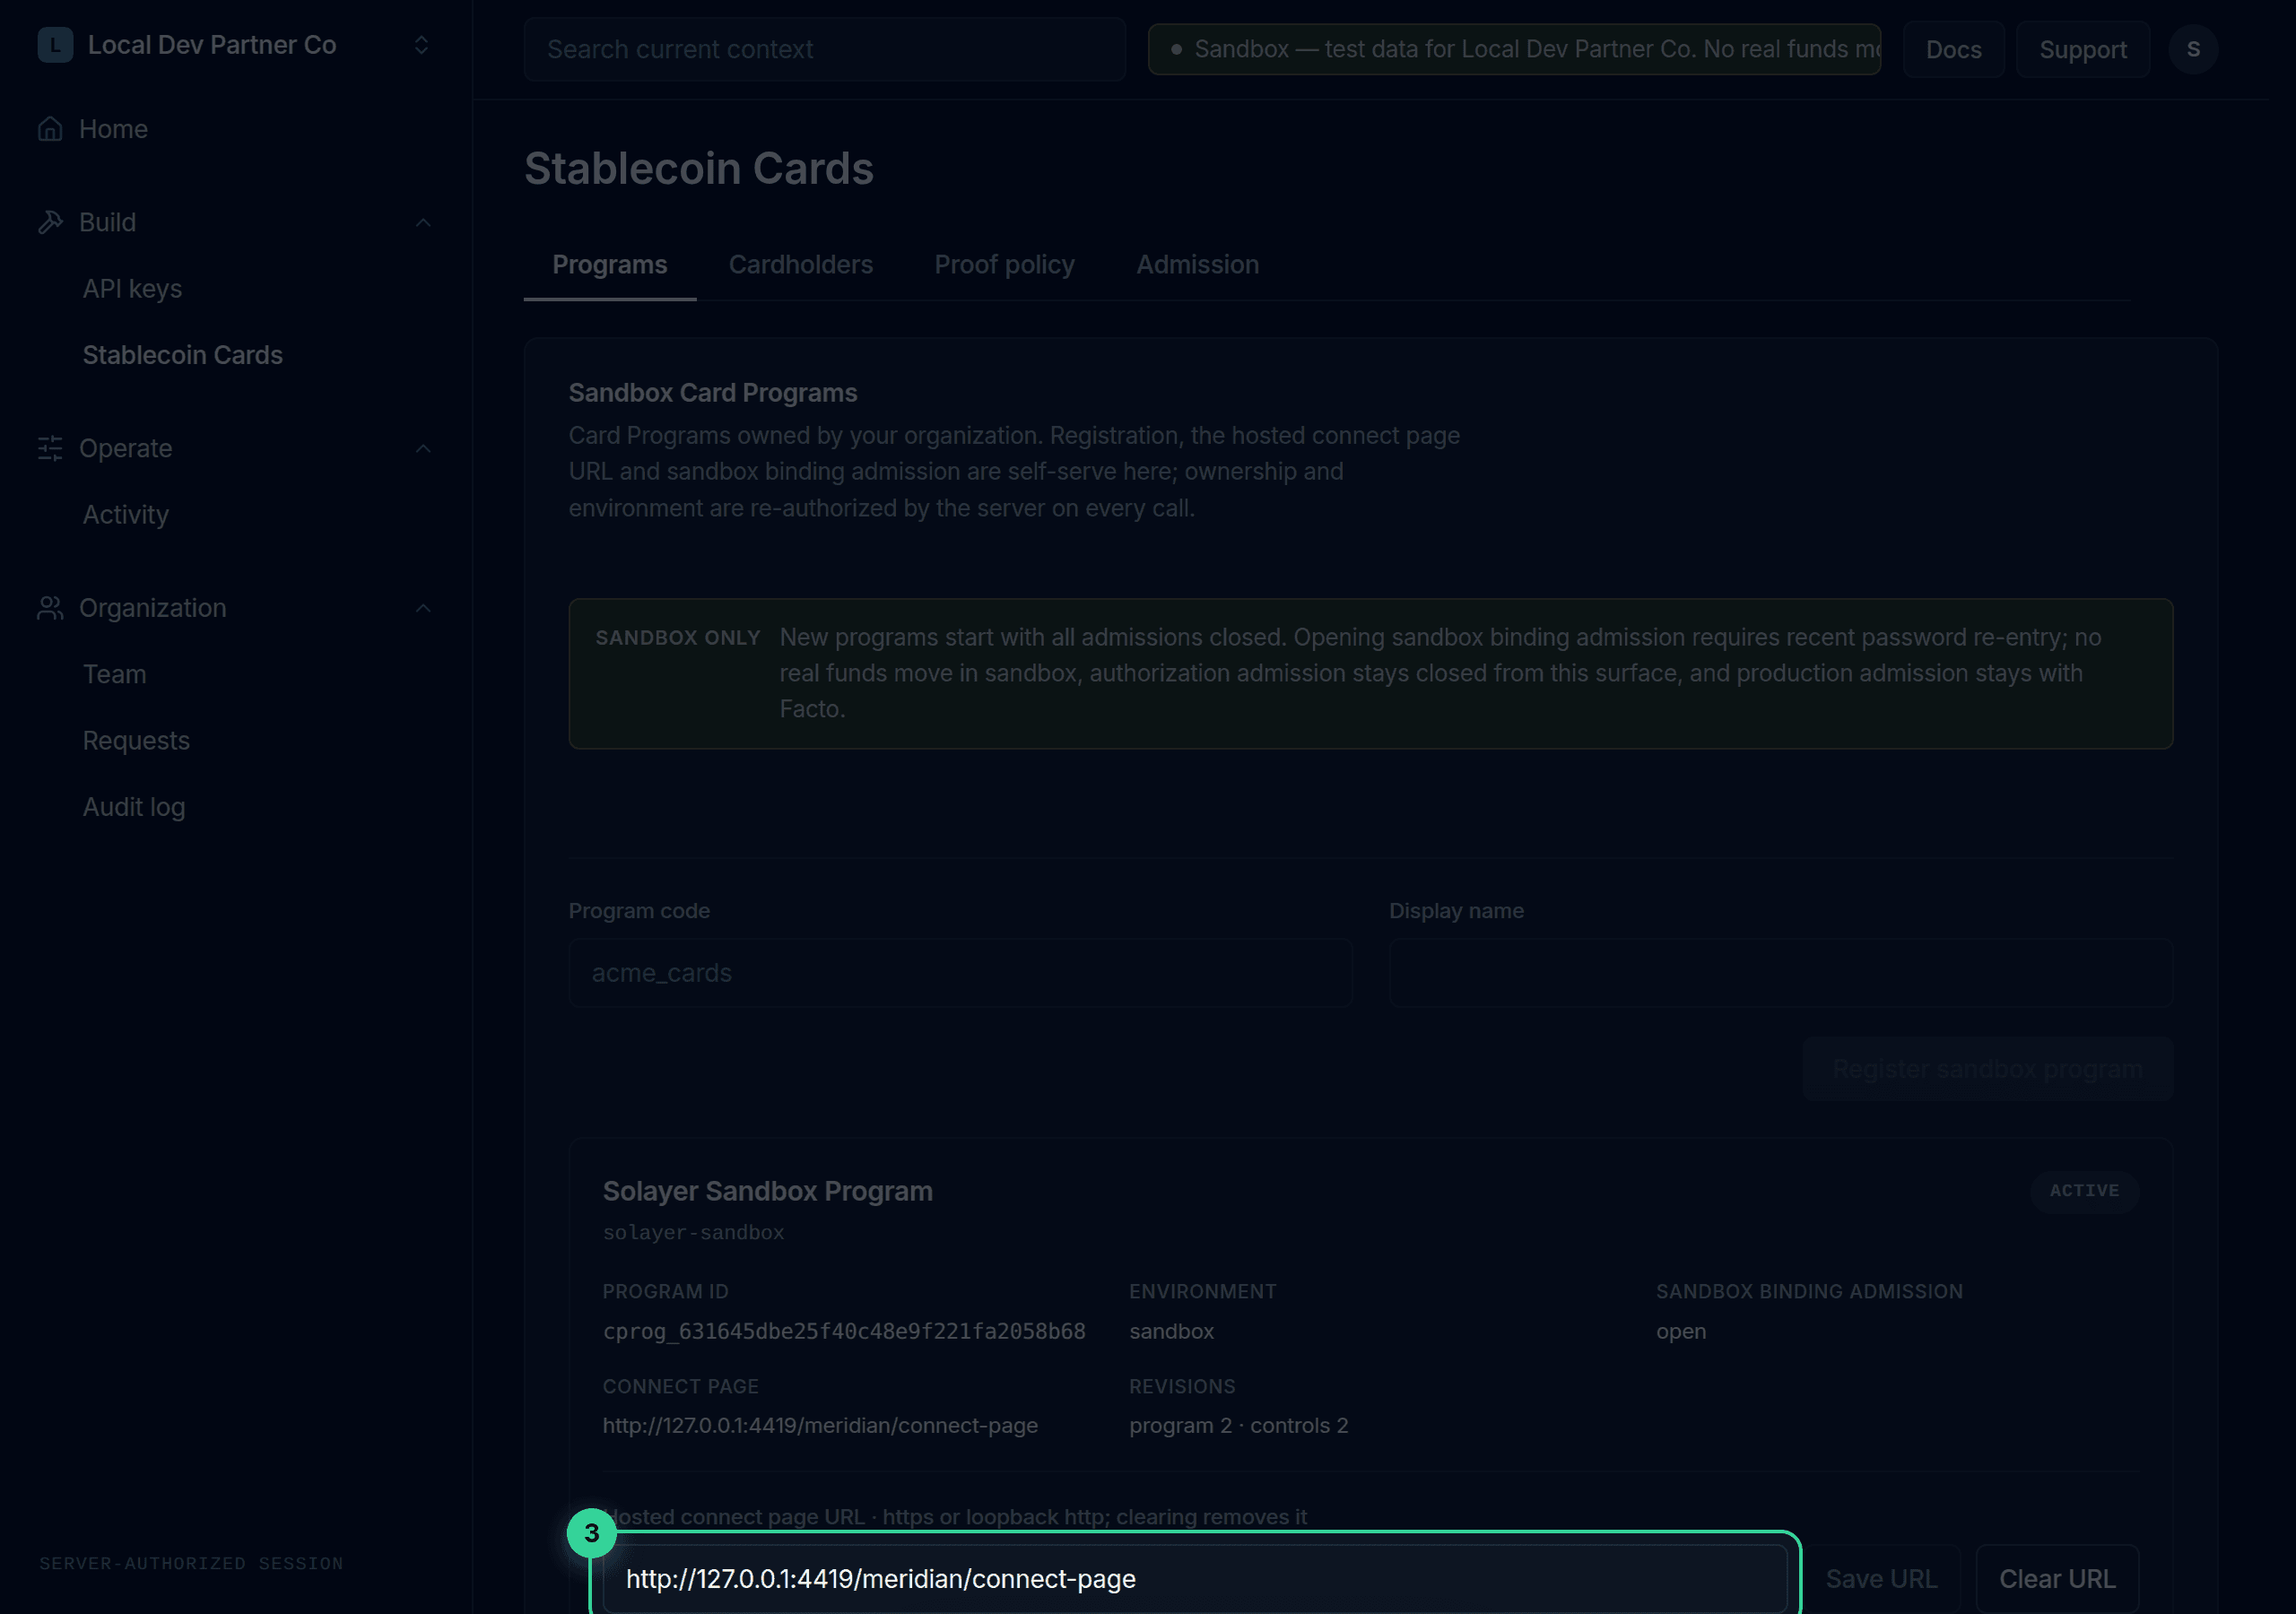Switch to the Proof policy tab
This screenshot has height=1614, width=2296.
click(1005, 265)
